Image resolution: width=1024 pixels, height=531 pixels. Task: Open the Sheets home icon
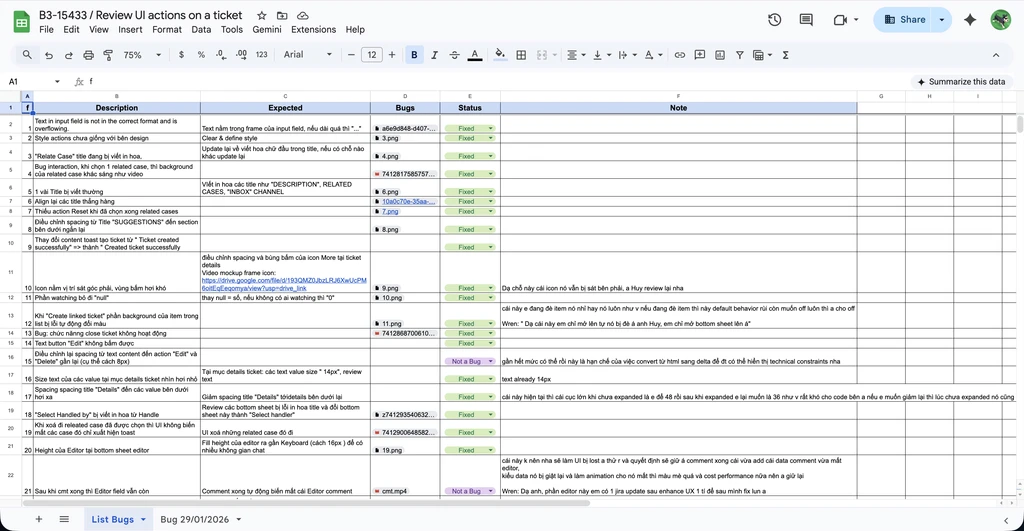[x=22, y=22]
